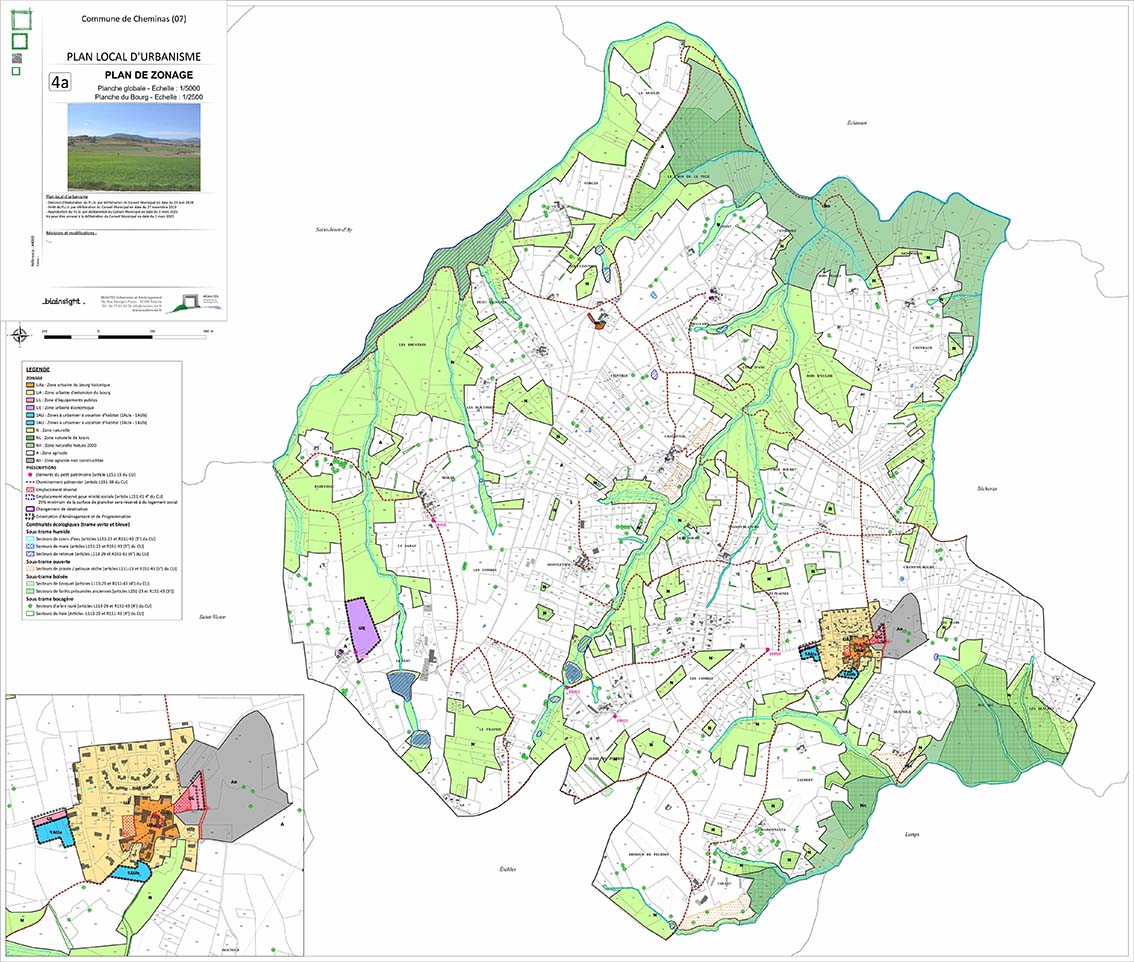Click the landscape photo thumbnail
The width and height of the screenshot is (1134, 962).
pos(133,148)
